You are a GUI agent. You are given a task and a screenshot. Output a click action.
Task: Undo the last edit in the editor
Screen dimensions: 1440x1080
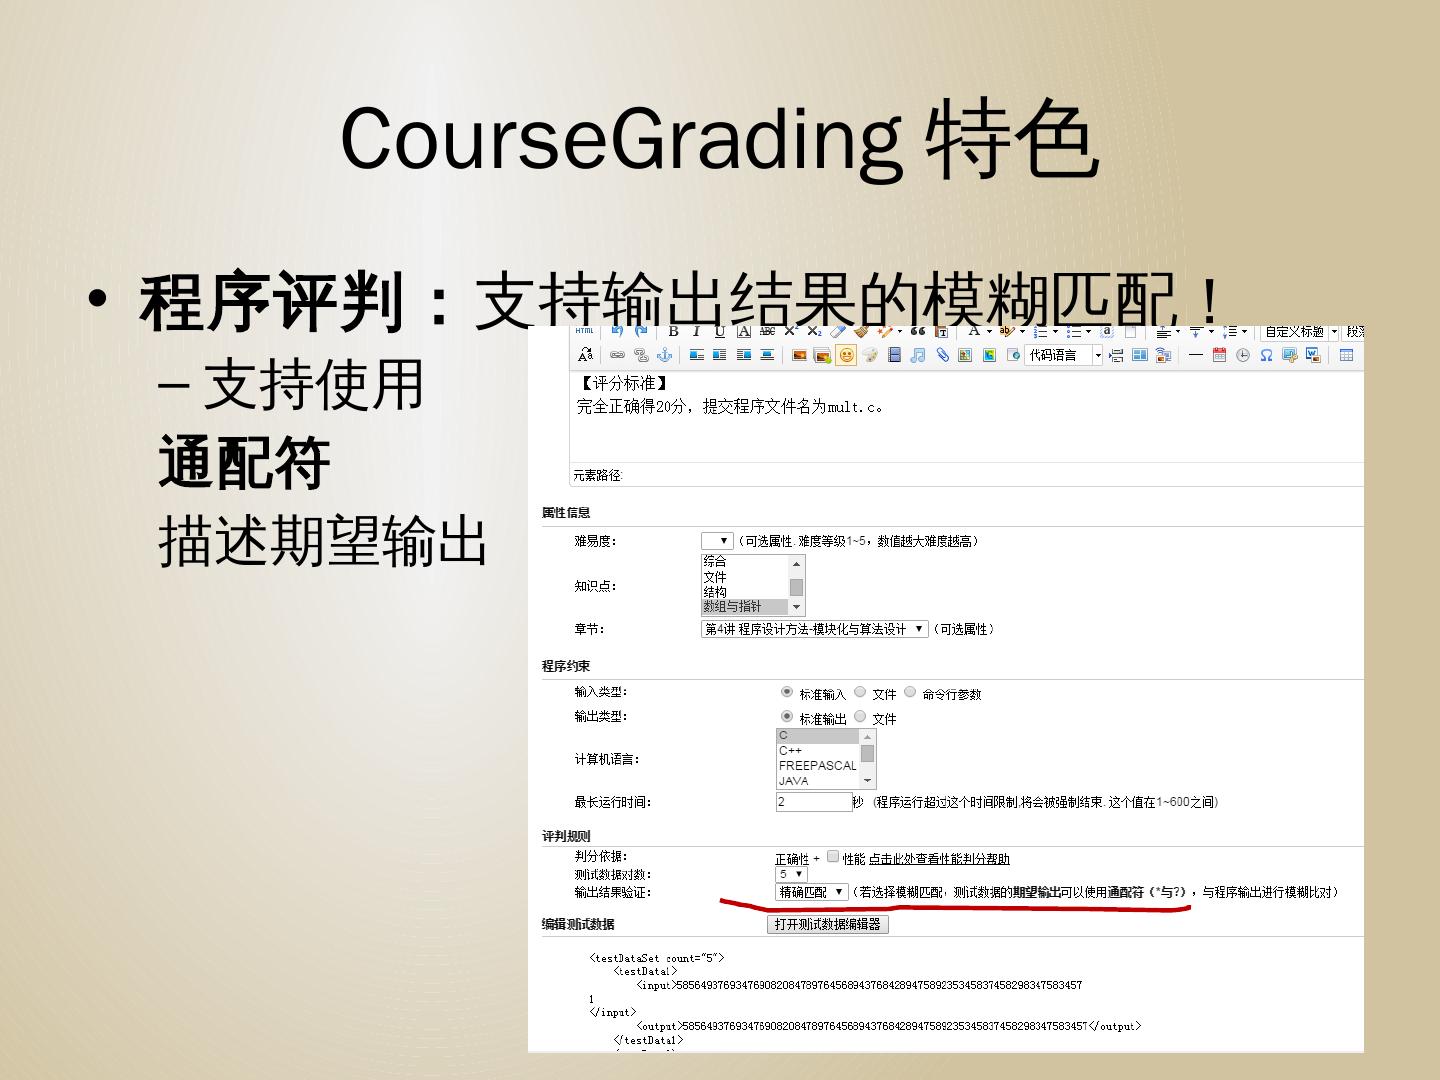617,332
